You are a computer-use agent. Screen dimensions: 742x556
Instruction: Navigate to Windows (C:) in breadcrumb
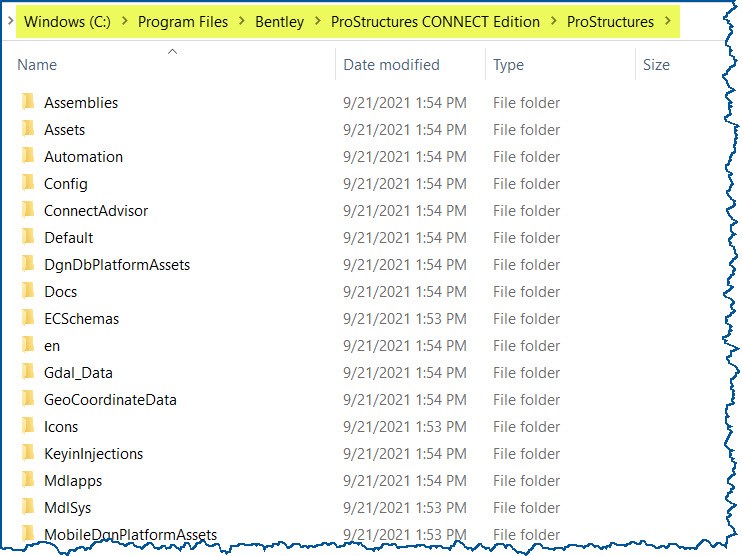click(x=67, y=21)
